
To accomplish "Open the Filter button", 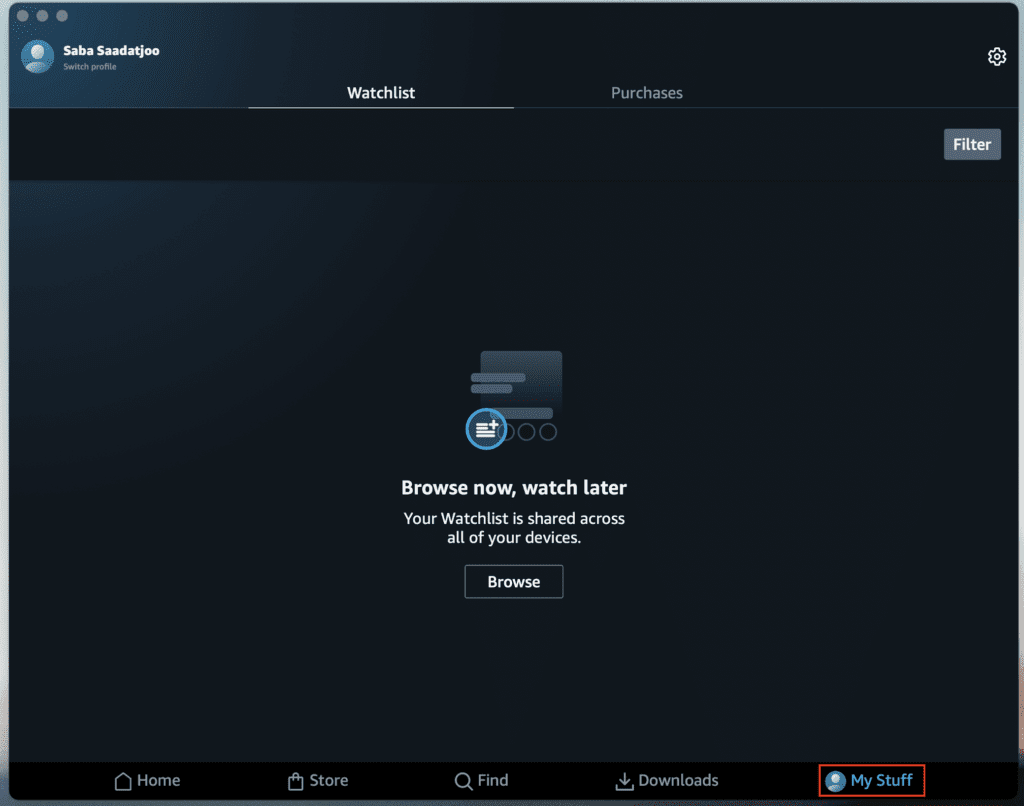I will 972,144.
